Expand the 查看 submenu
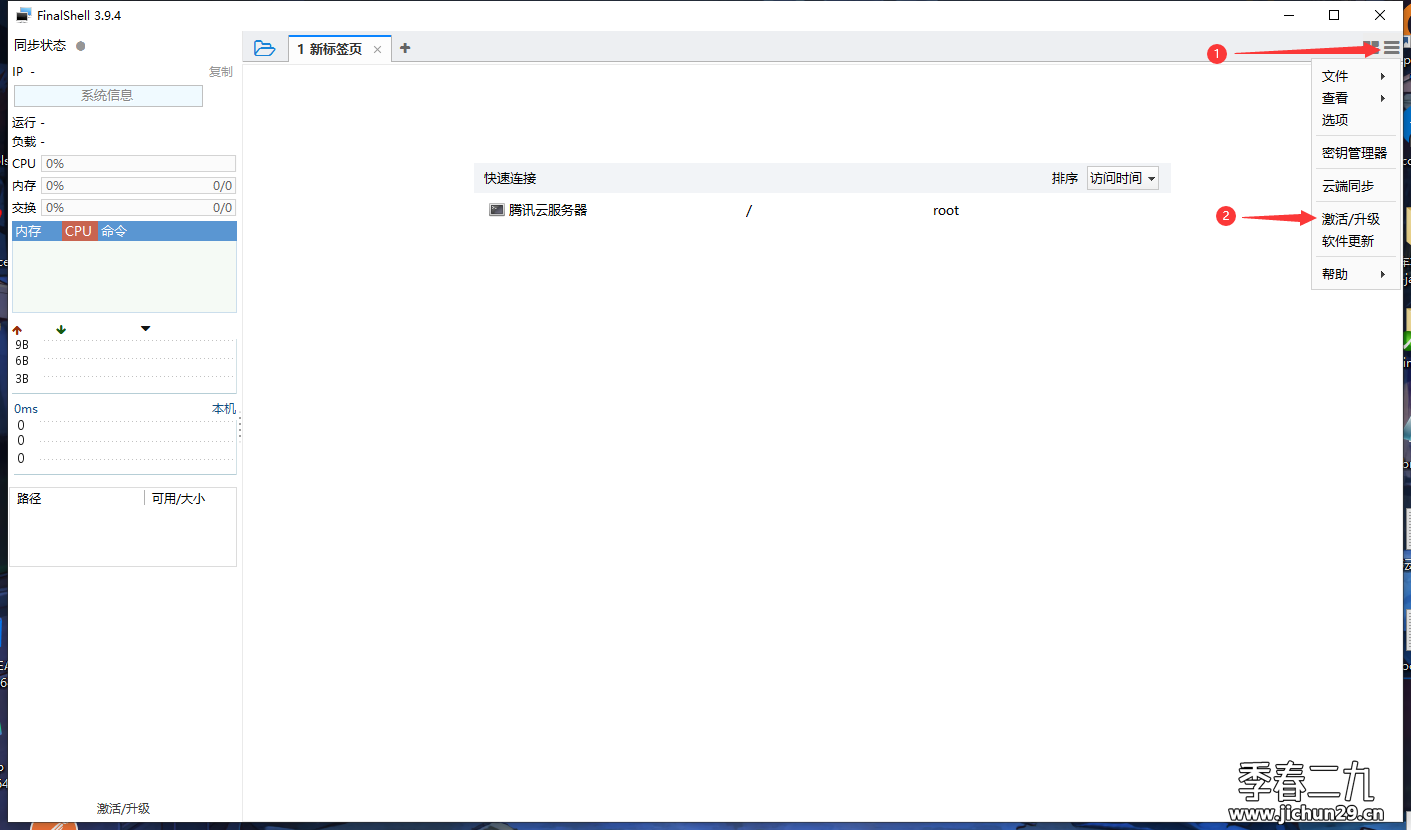This screenshot has height=830, width=1411. coord(1354,98)
